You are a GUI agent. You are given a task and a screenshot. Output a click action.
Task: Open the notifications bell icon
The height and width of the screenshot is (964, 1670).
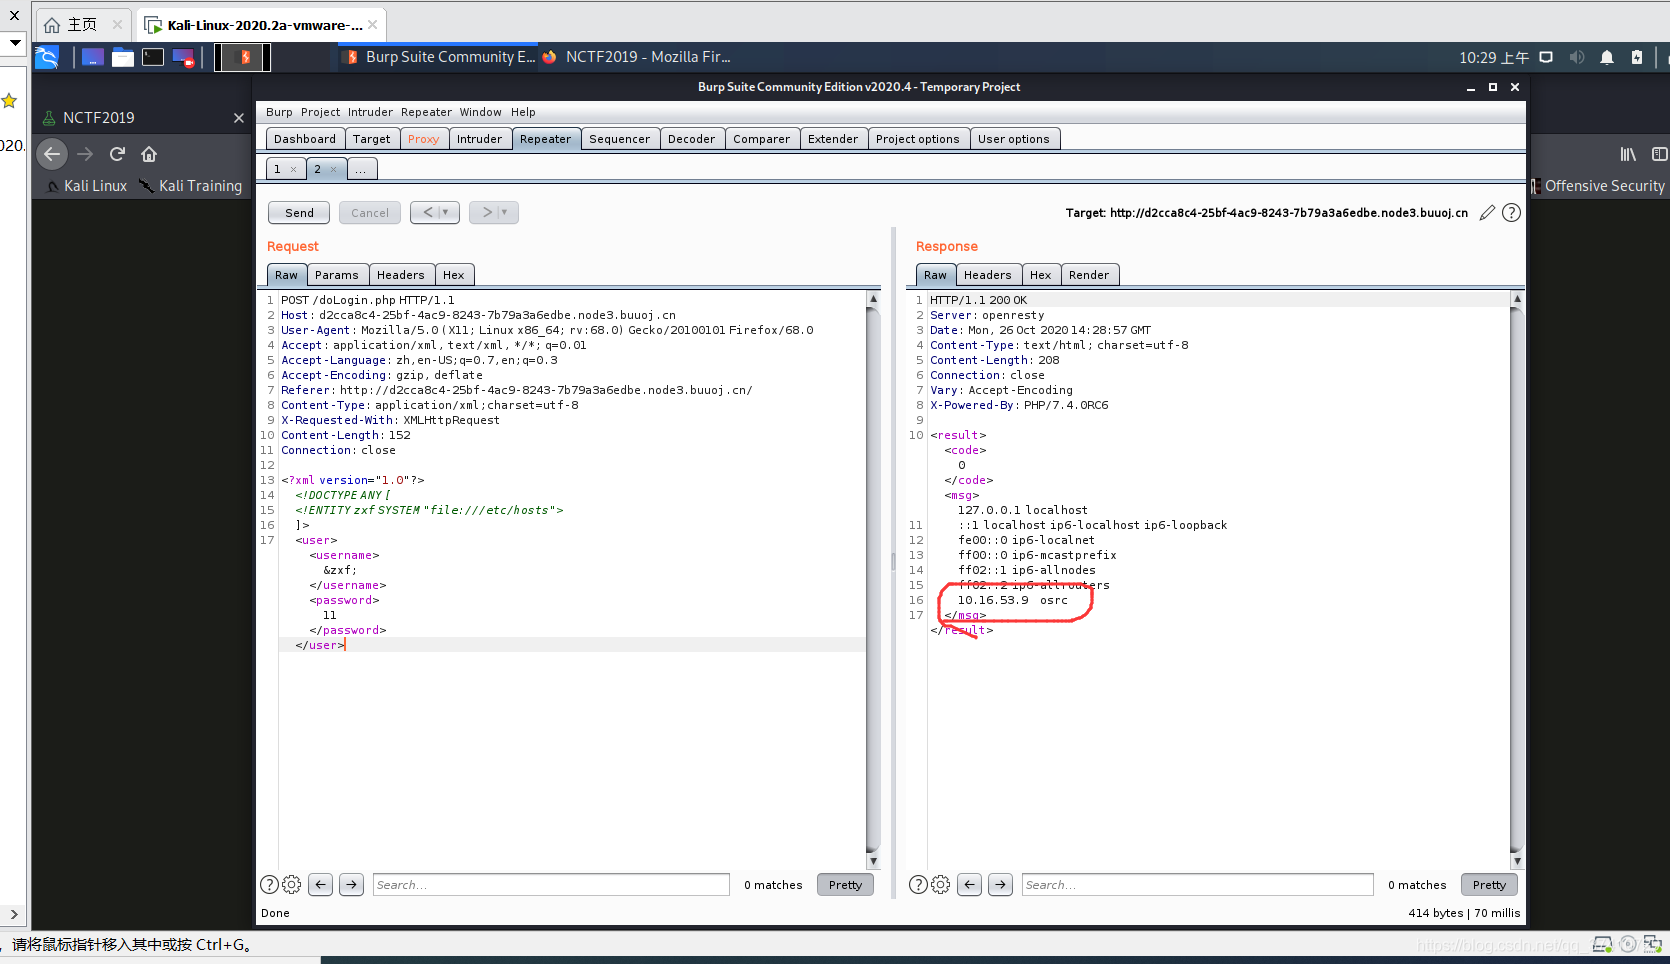1607,57
